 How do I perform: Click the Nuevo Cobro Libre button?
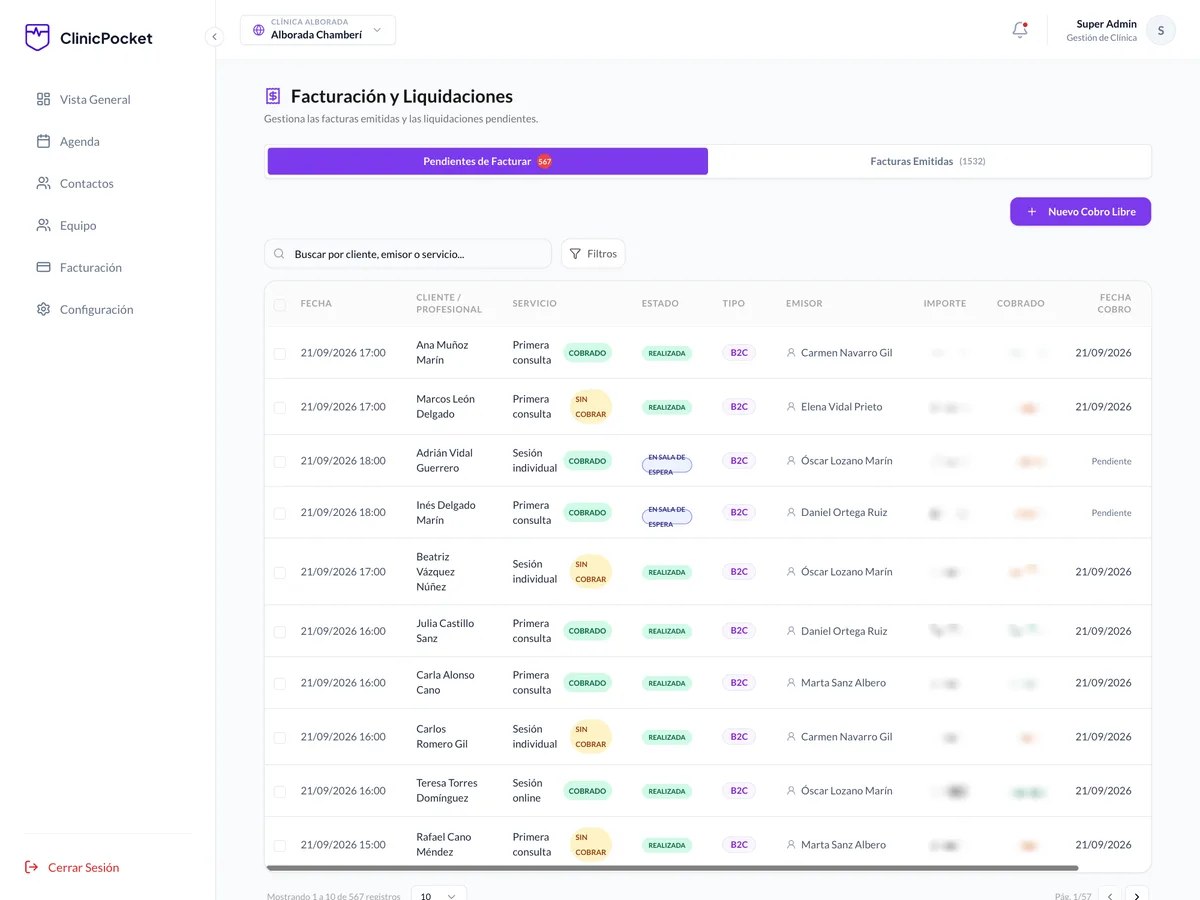(x=1080, y=212)
